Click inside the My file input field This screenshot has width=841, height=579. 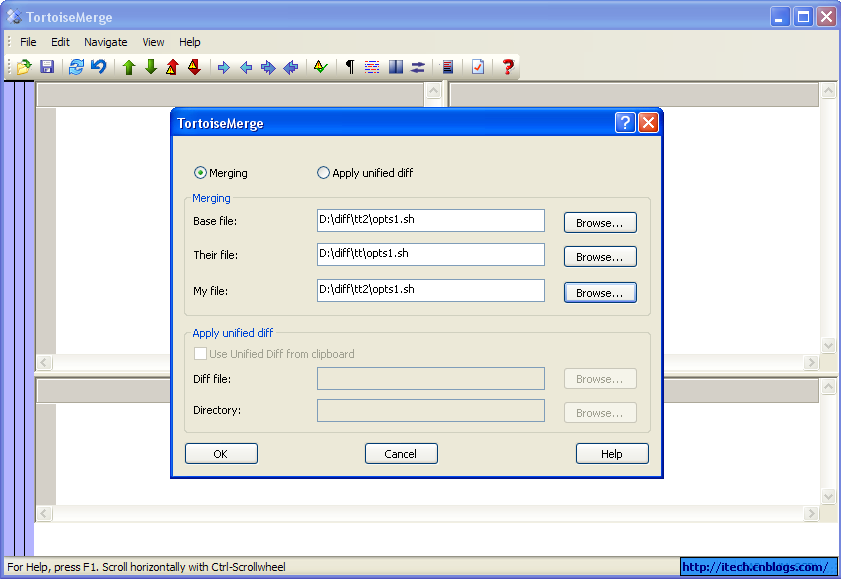(x=430, y=290)
